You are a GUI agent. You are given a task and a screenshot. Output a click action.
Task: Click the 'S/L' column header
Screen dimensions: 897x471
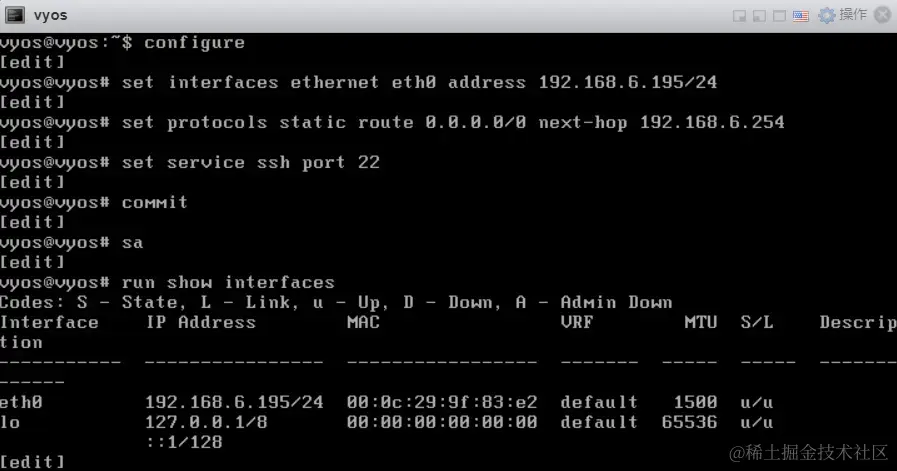click(757, 323)
